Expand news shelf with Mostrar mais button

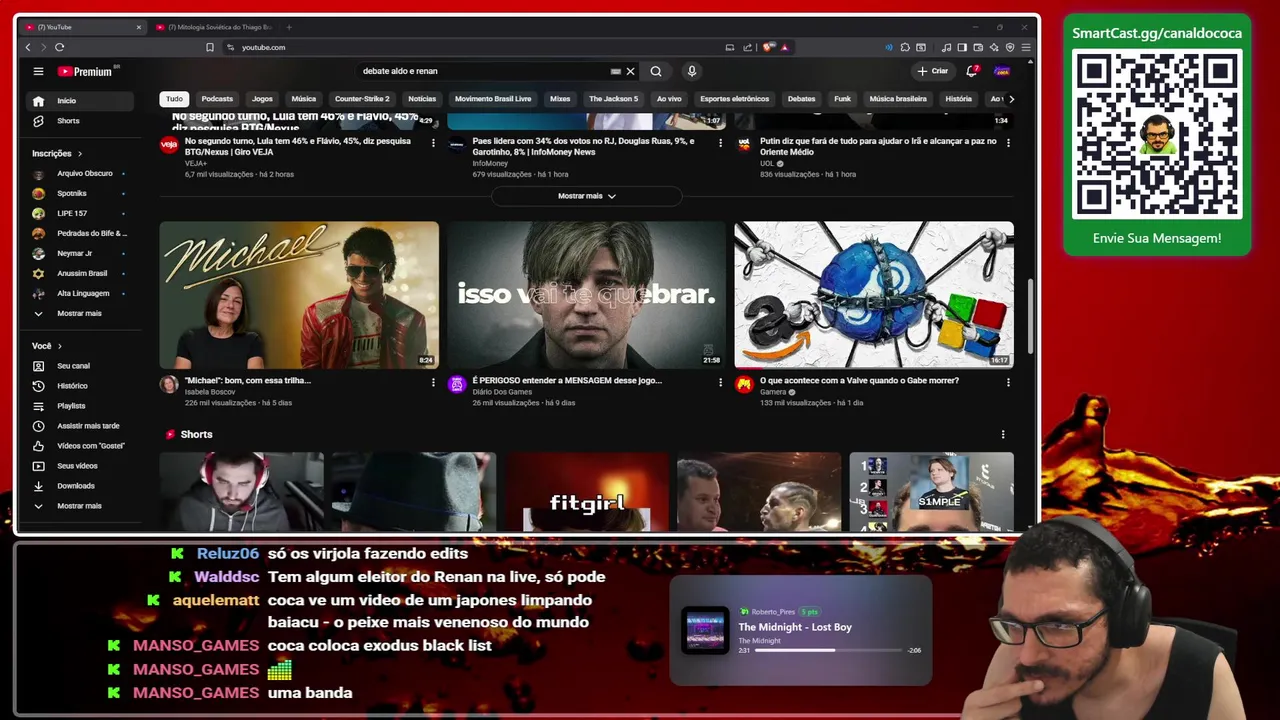click(586, 196)
